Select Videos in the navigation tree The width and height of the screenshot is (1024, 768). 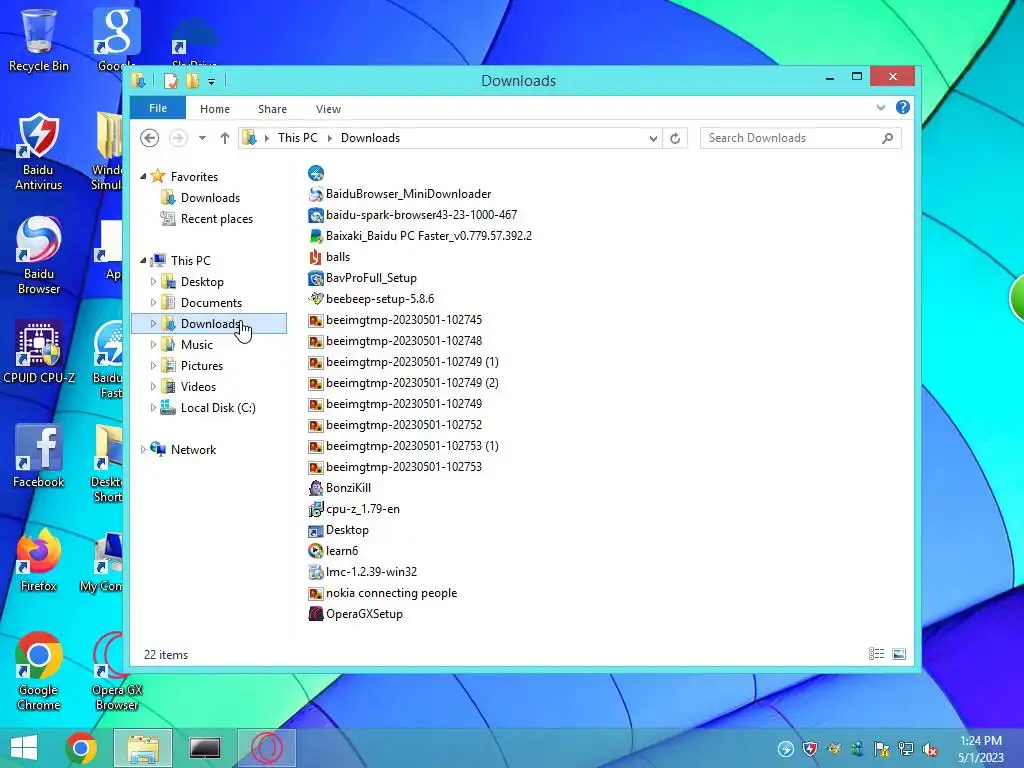tap(199, 387)
